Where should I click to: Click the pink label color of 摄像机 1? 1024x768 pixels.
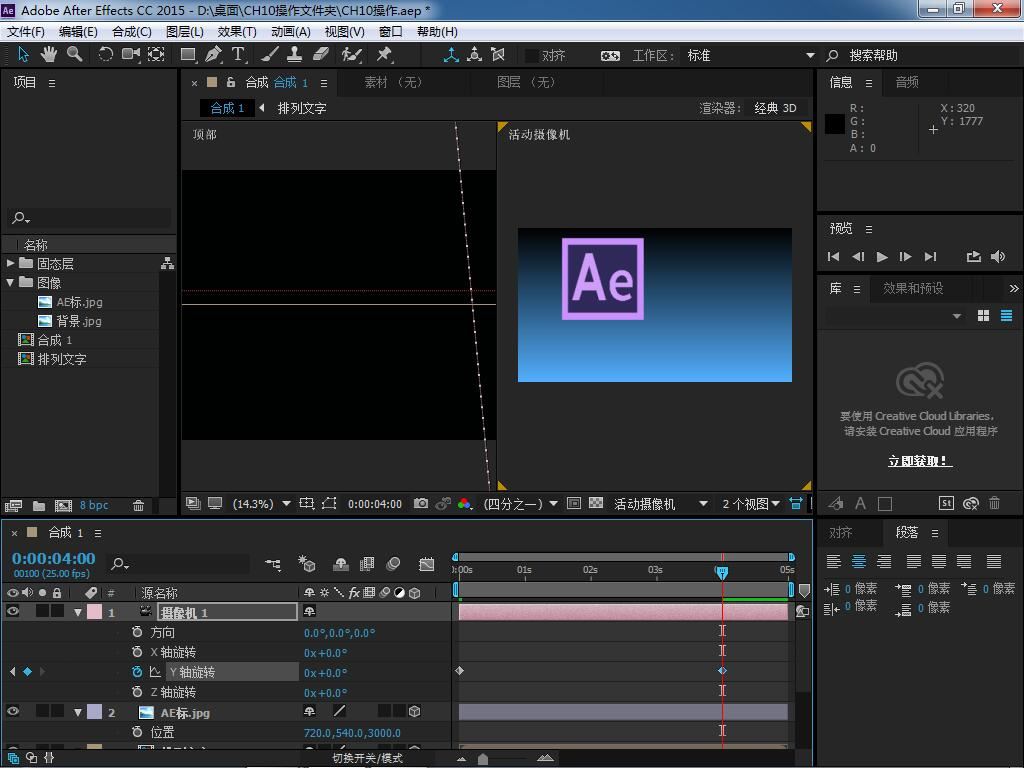click(95, 612)
